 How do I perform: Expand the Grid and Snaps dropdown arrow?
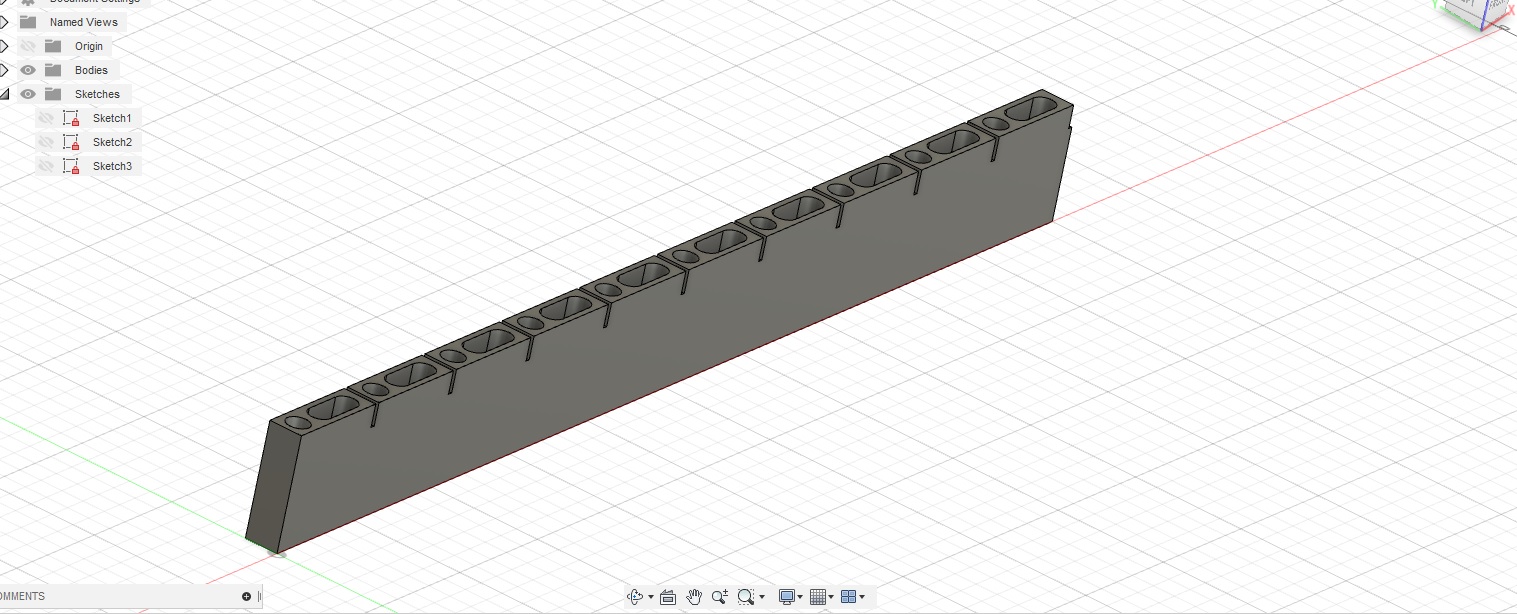click(x=831, y=597)
